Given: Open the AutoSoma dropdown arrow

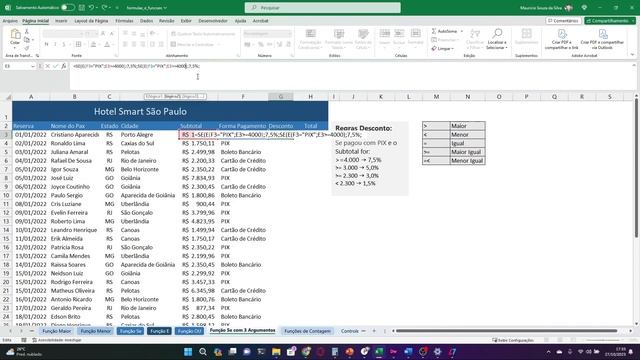Looking at the screenshot, I should coord(462,31).
